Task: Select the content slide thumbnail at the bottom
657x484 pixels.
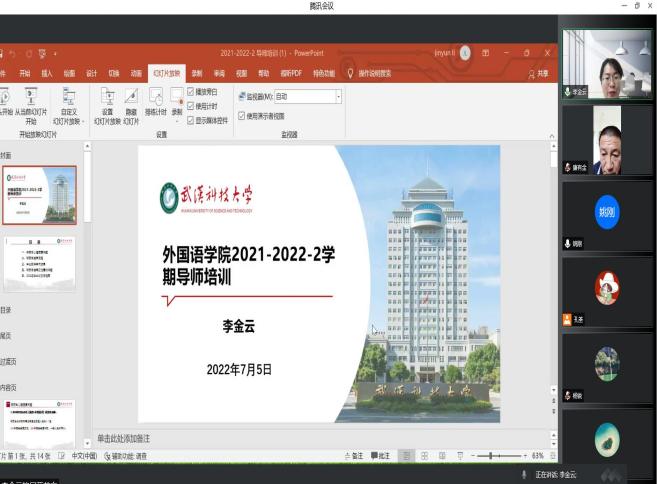Action: click(x=40, y=423)
